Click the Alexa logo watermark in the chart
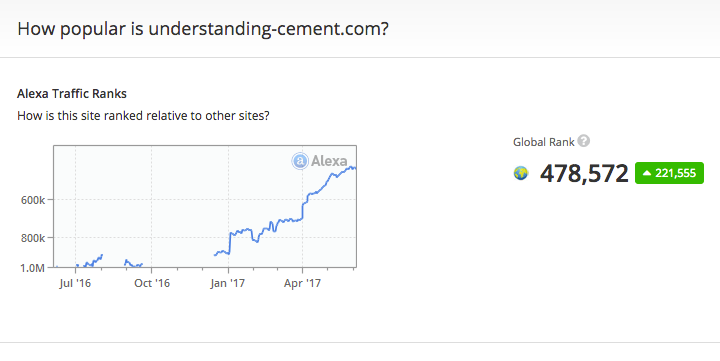Viewport: 720px width, 361px height. point(320,161)
